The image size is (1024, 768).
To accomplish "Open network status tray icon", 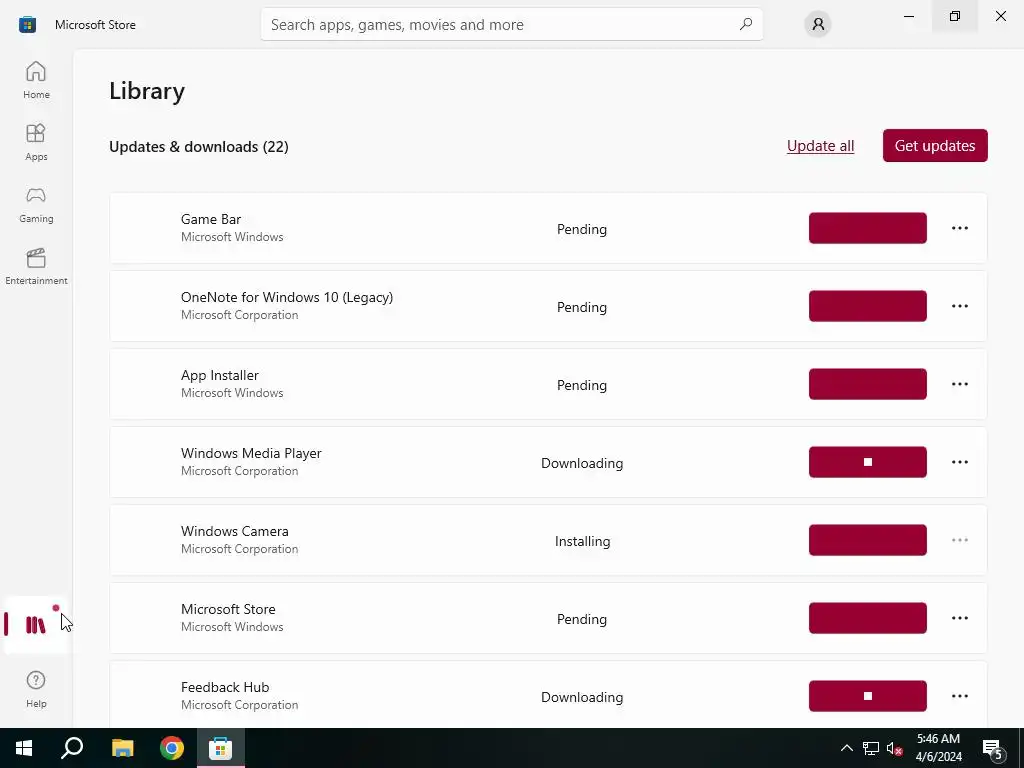I will [871, 748].
